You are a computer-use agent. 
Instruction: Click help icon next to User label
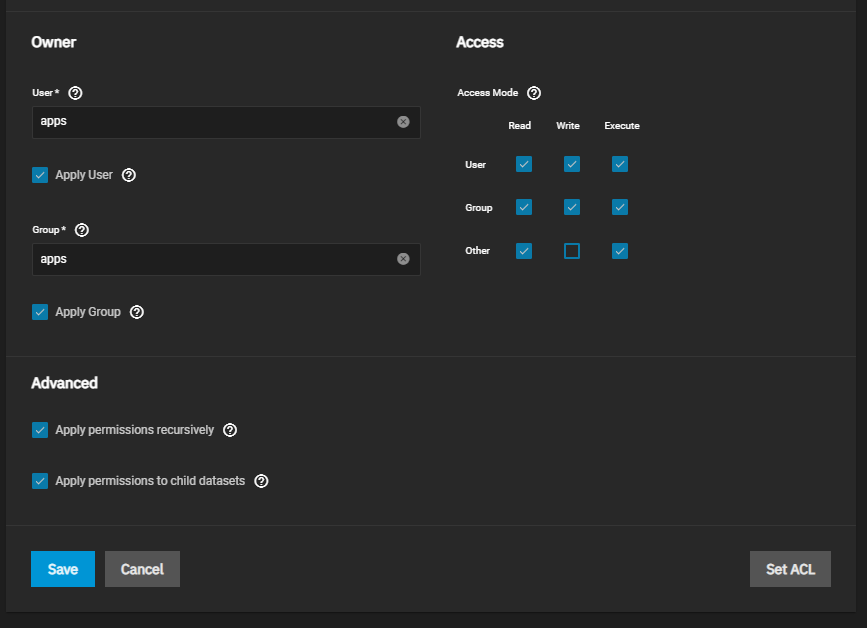(75, 93)
